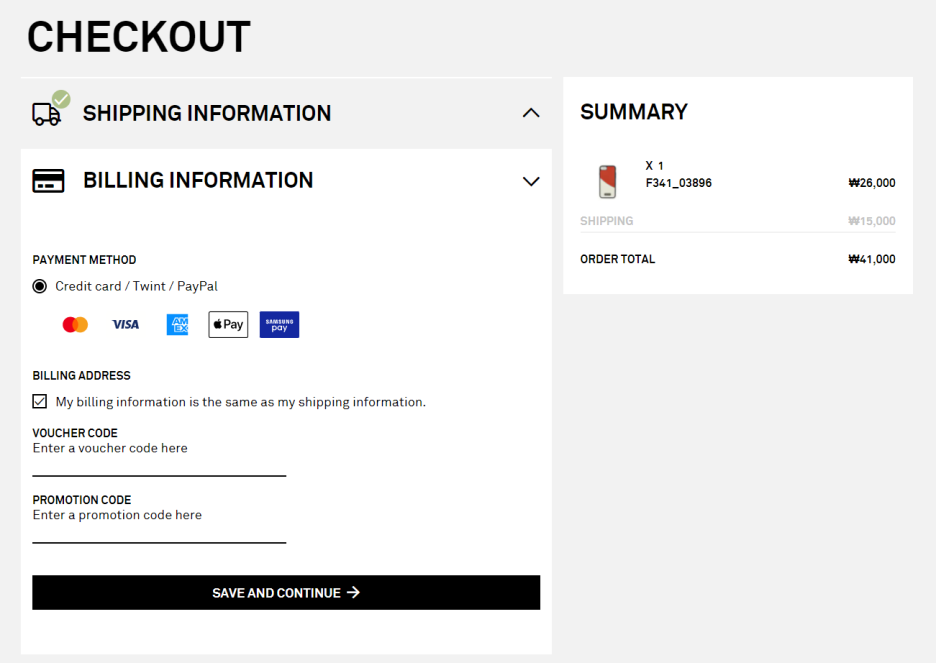Image resolution: width=936 pixels, height=663 pixels.
Task: Click the Apple Pay icon
Action: pos(228,325)
